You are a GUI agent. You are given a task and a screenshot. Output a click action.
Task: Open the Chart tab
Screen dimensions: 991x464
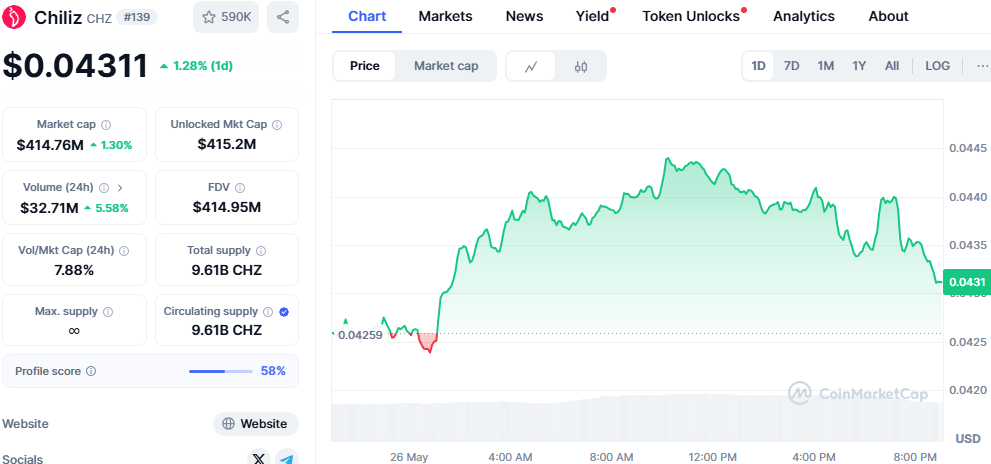[367, 16]
